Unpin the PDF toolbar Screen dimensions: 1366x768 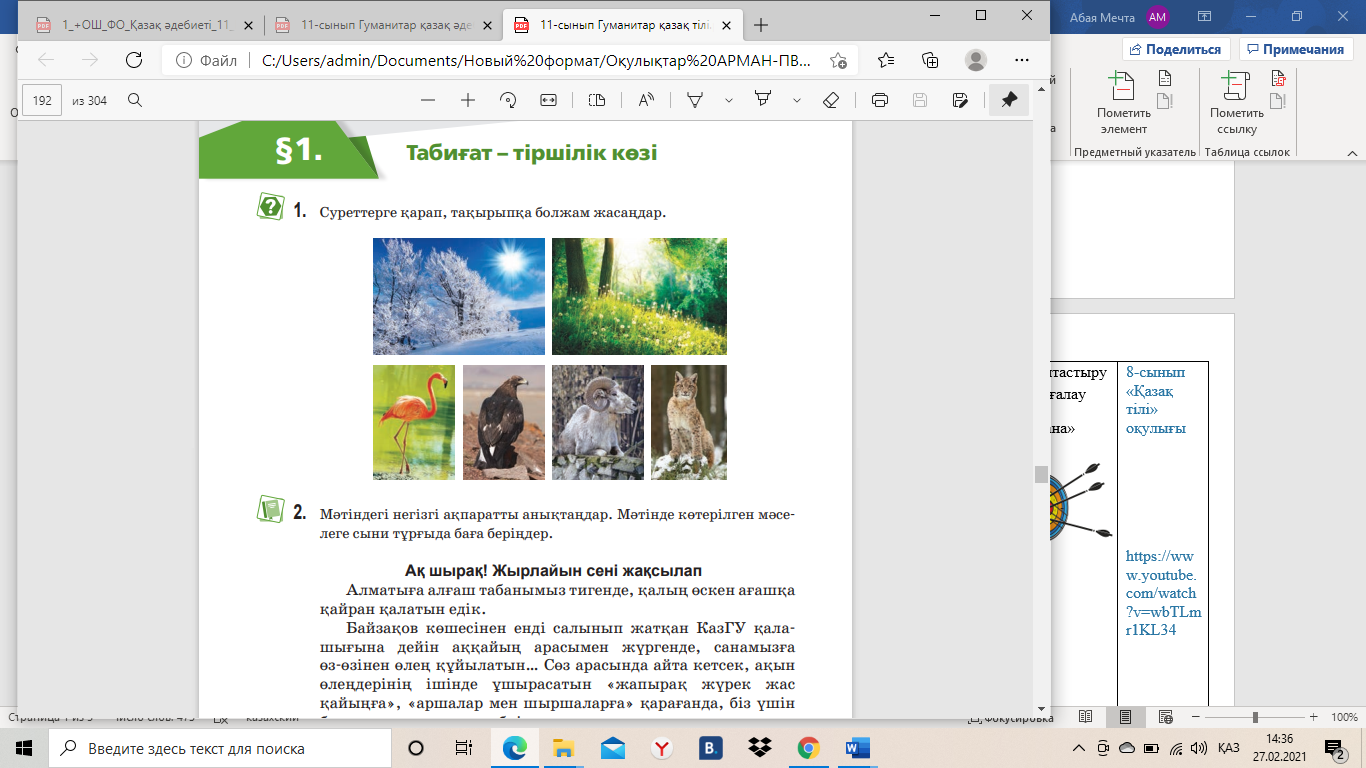coord(1009,100)
